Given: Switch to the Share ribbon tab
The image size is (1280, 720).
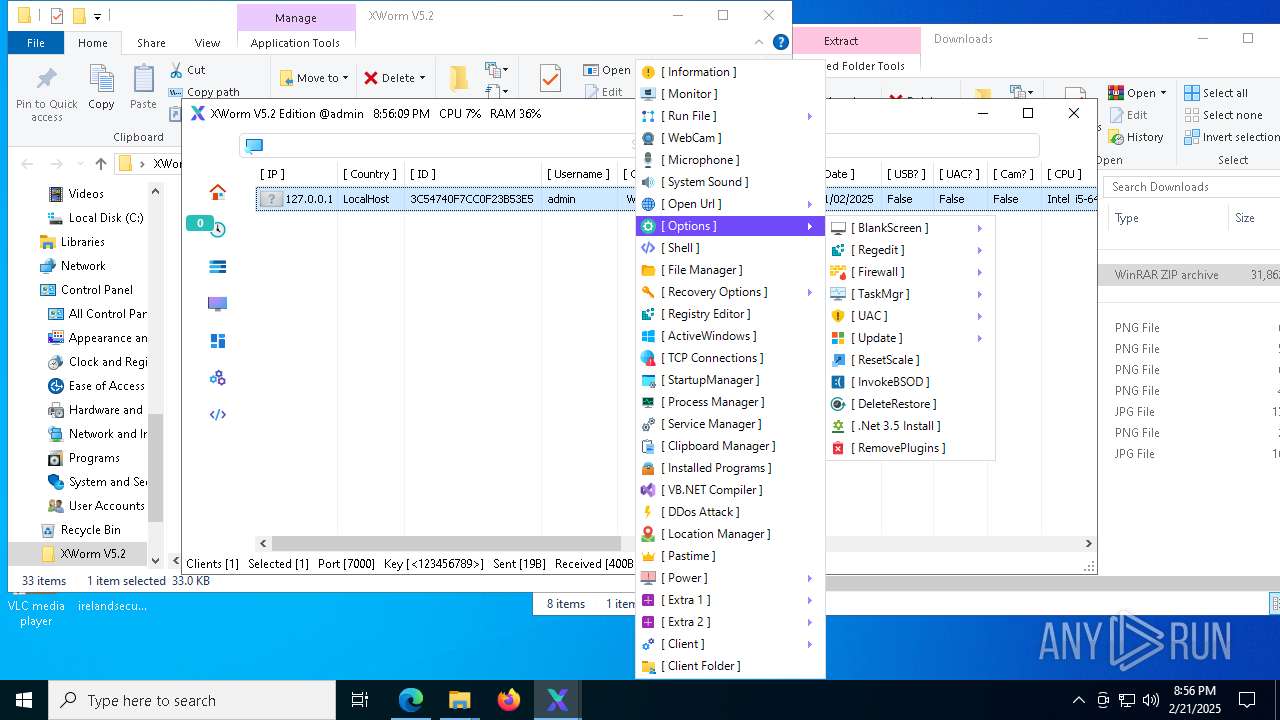Looking at the screenshot, I should [x=151, y=43].
